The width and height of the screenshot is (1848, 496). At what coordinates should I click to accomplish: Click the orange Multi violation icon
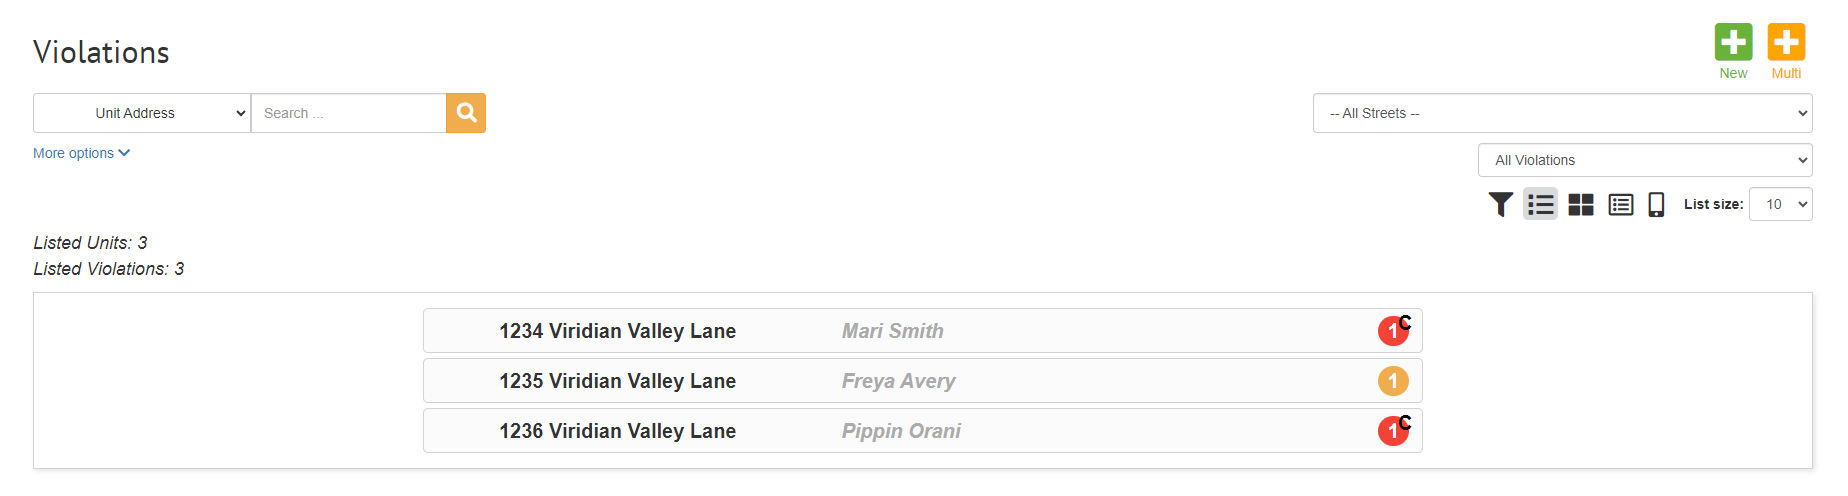tap(1786, 42)
